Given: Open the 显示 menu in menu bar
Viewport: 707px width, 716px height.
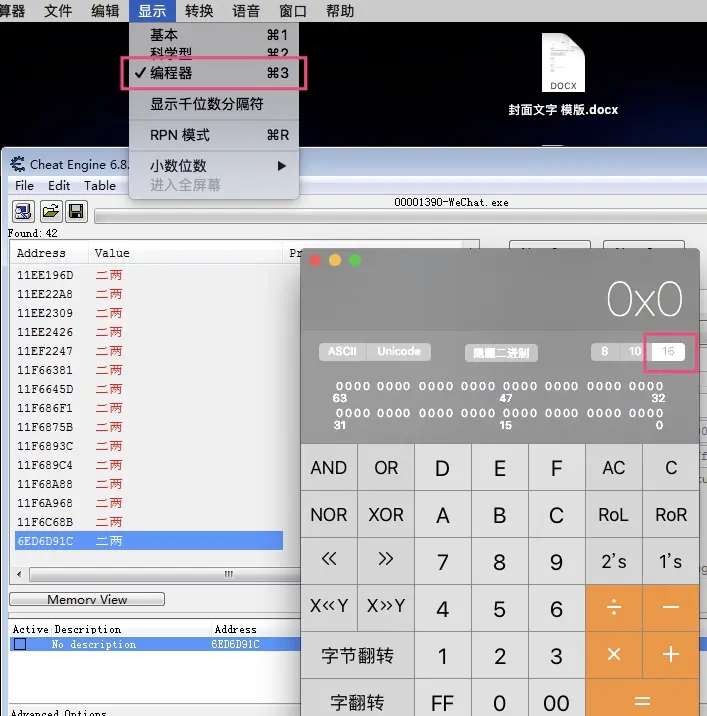Looking at the screenshot, I should tap(152, 11).
